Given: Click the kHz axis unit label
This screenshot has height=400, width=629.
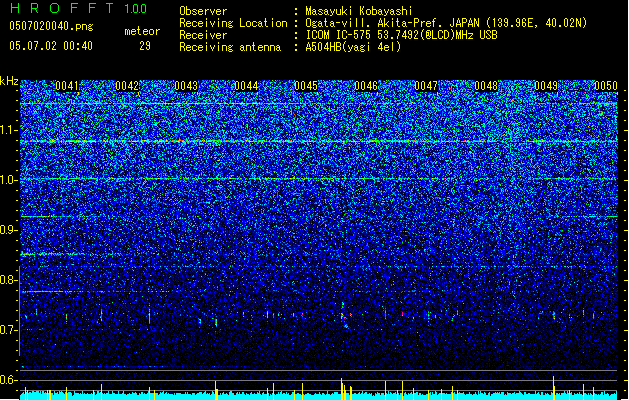Looking at the screenshot, I should 9,81.
